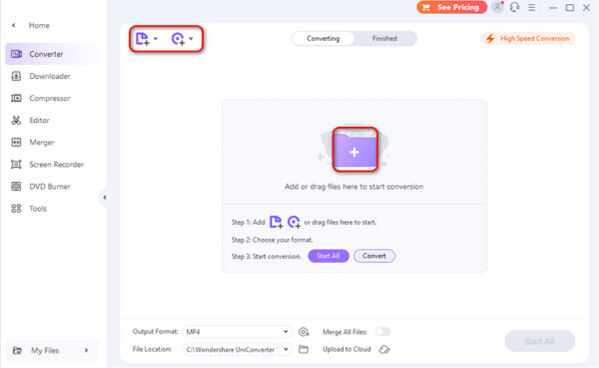
Task: Open the Load DVD dropdown arrow
Action: (x=191, y=39)
